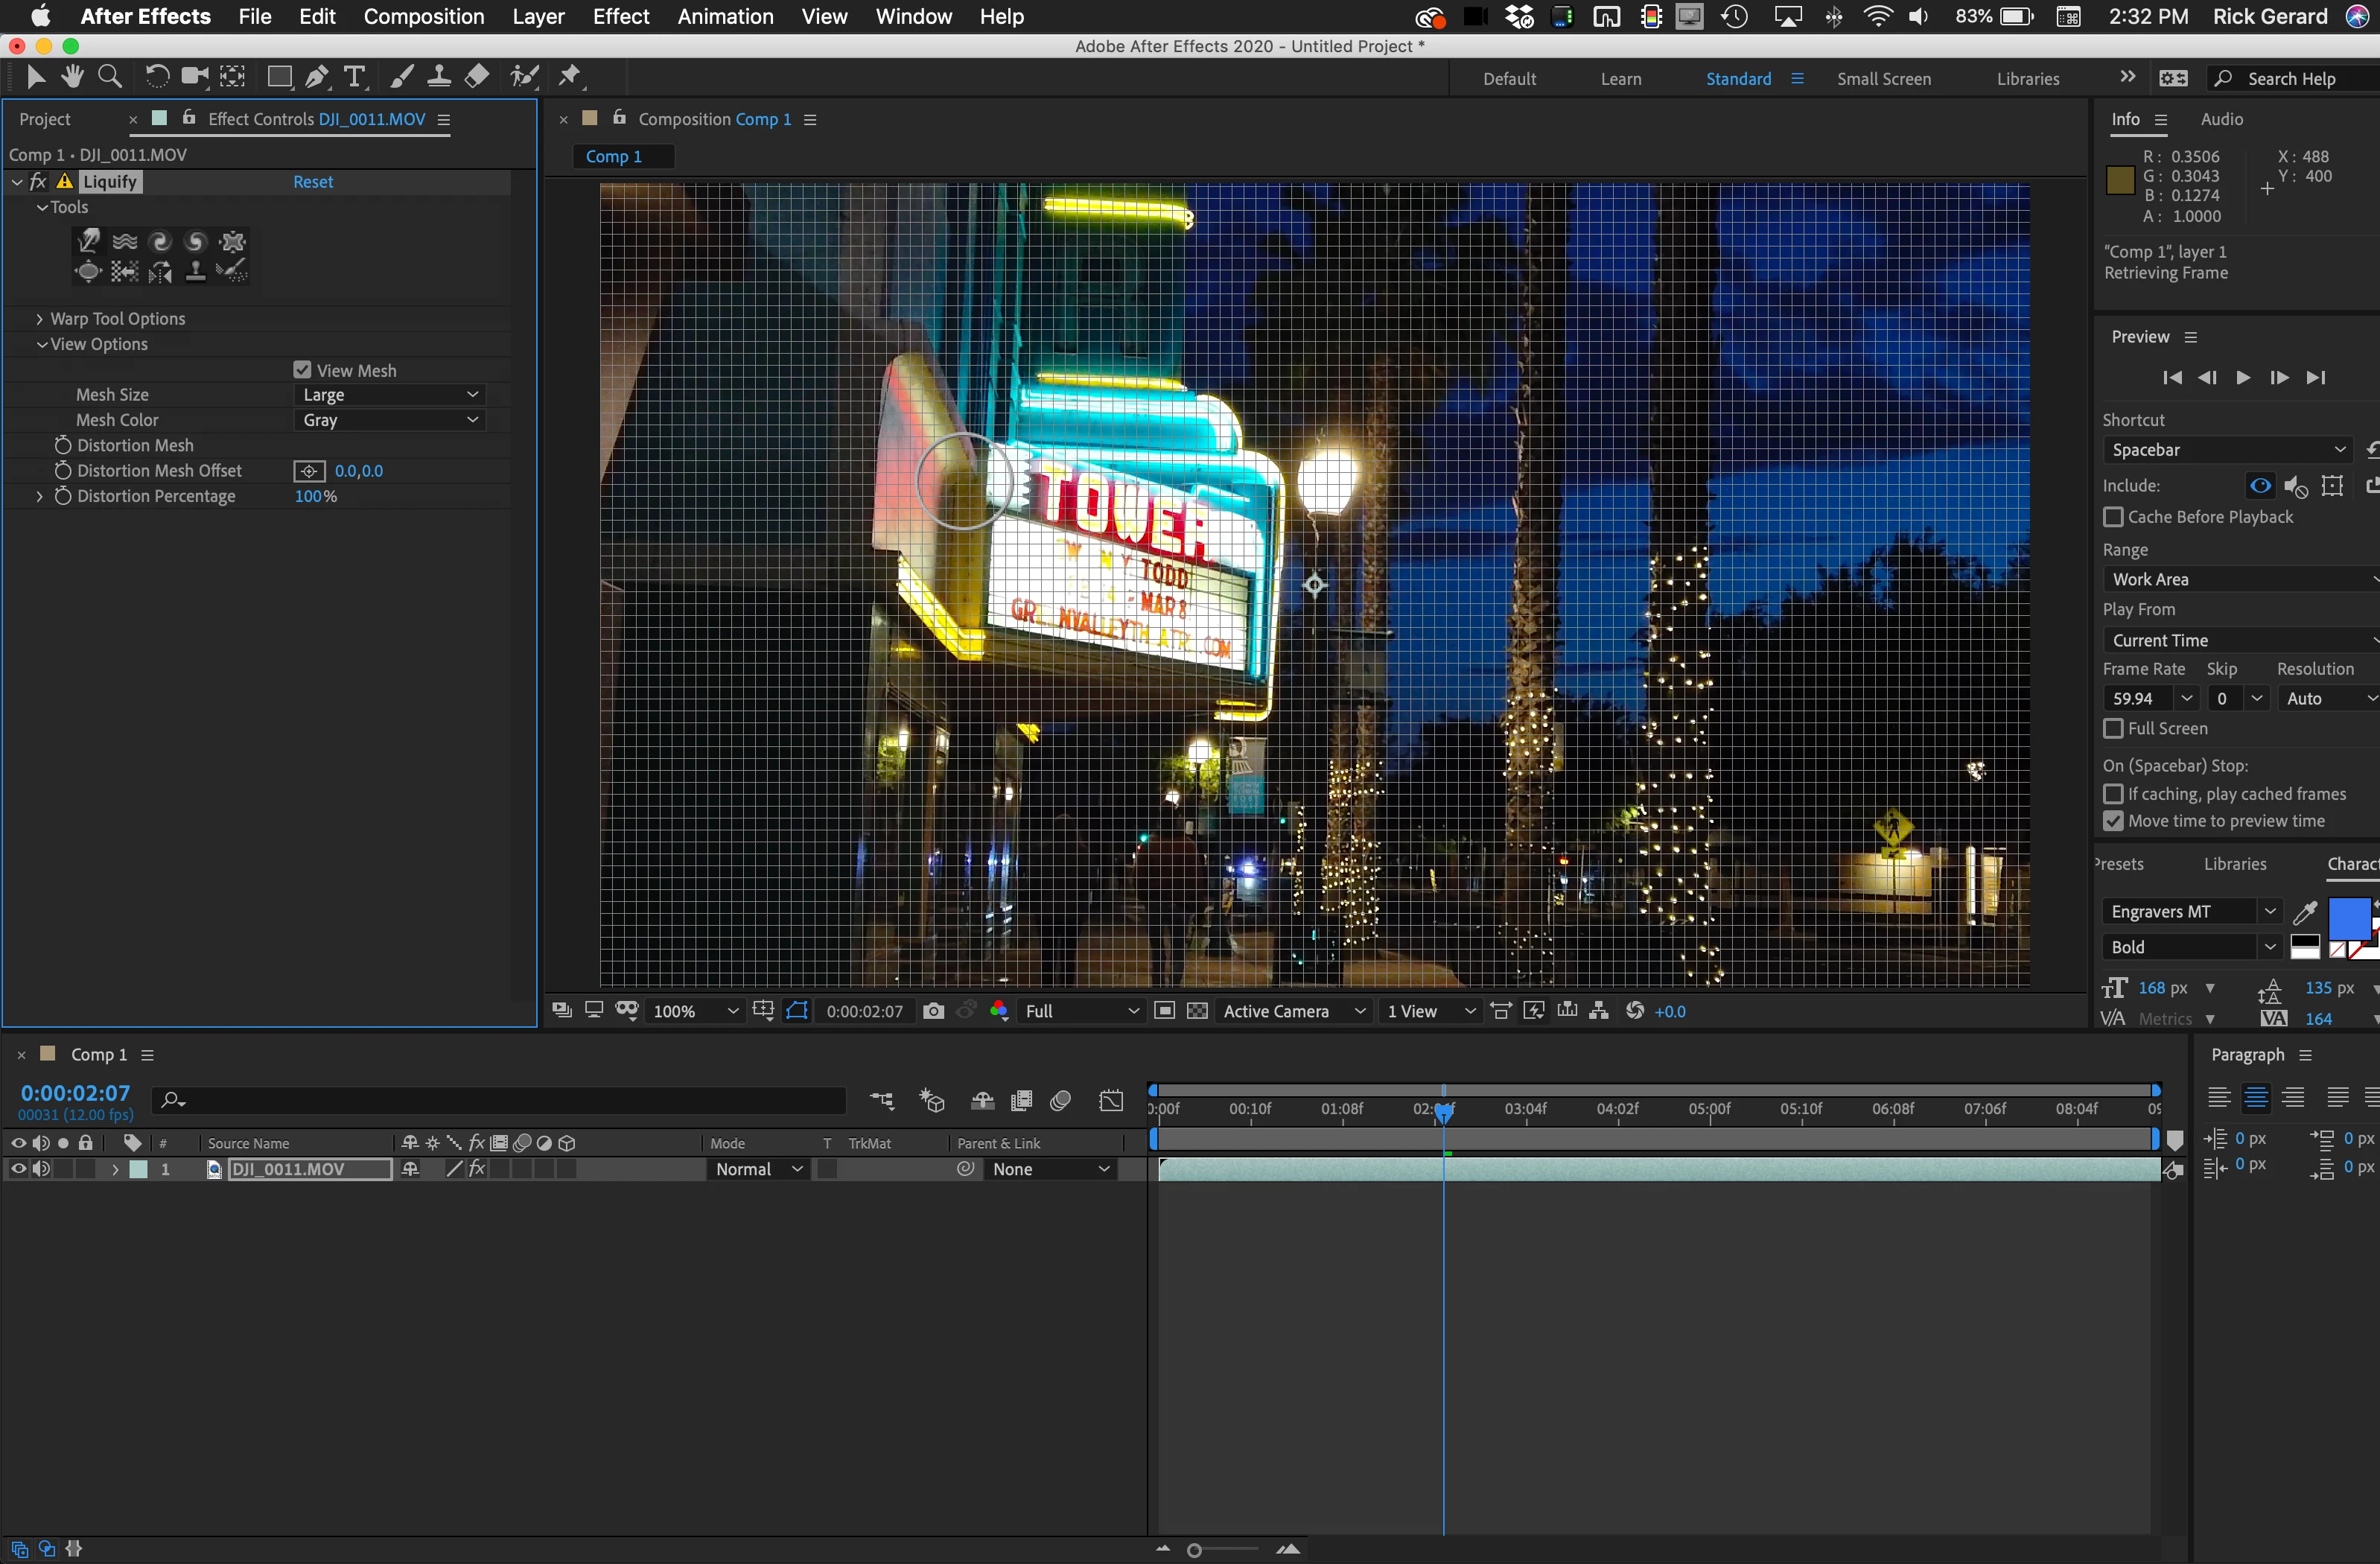Select the Puppet Pin tool
2380x1564 pixels.
point(570,76)
